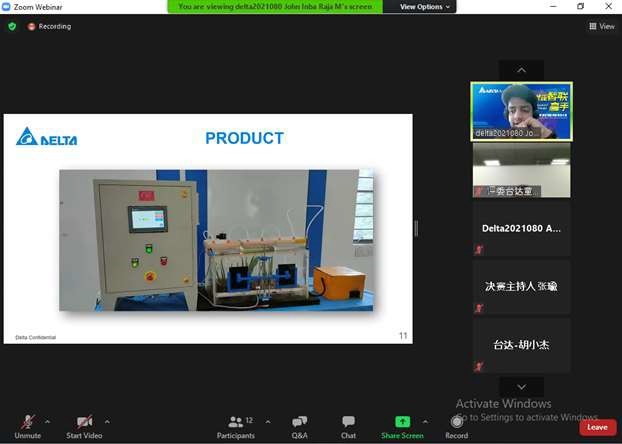Image resolution: width=622 pixels, height=444 pixels.
Task: Open the View layout menu
Action: tap(602, 26)
